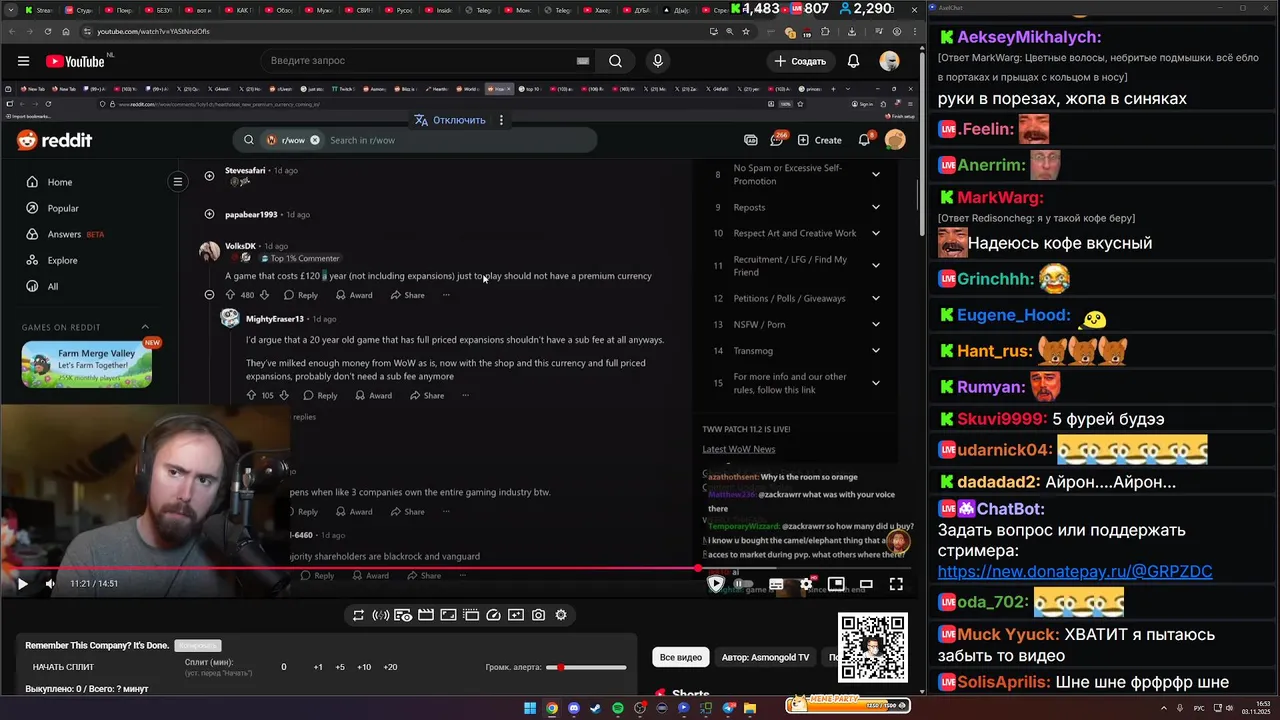Image resolution: width=1280 pixels, height=720 pixels.
Task: Expand rule 13 NSFW / Porn
Action: [x=875, y=324]
